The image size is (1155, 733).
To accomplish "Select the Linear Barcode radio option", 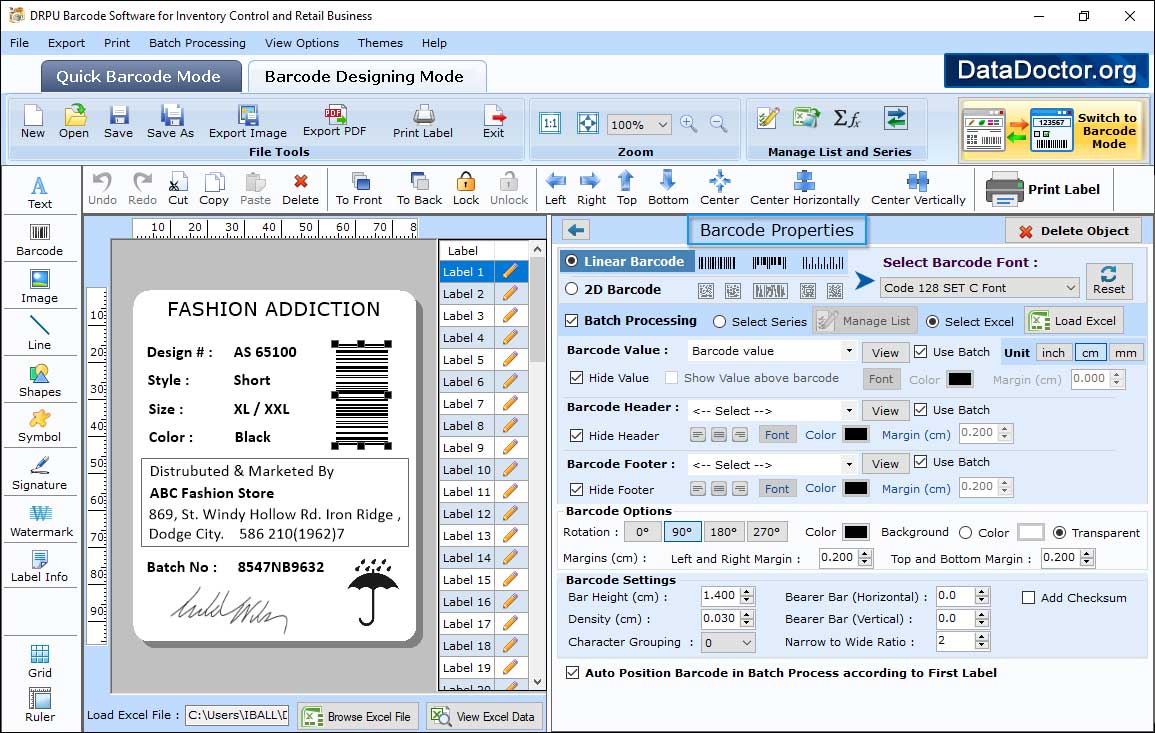I will coord(572,261).
